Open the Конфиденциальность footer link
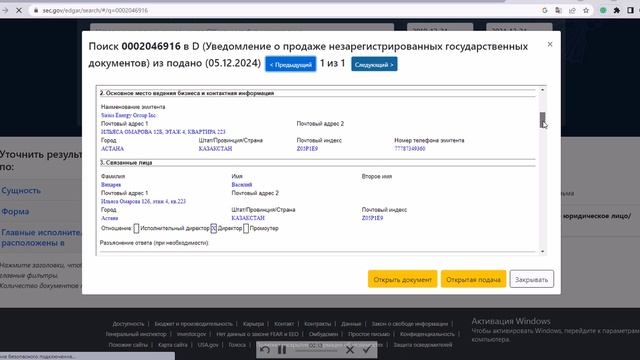The height and width of the screenshot is (360, 640). (427, 334)
